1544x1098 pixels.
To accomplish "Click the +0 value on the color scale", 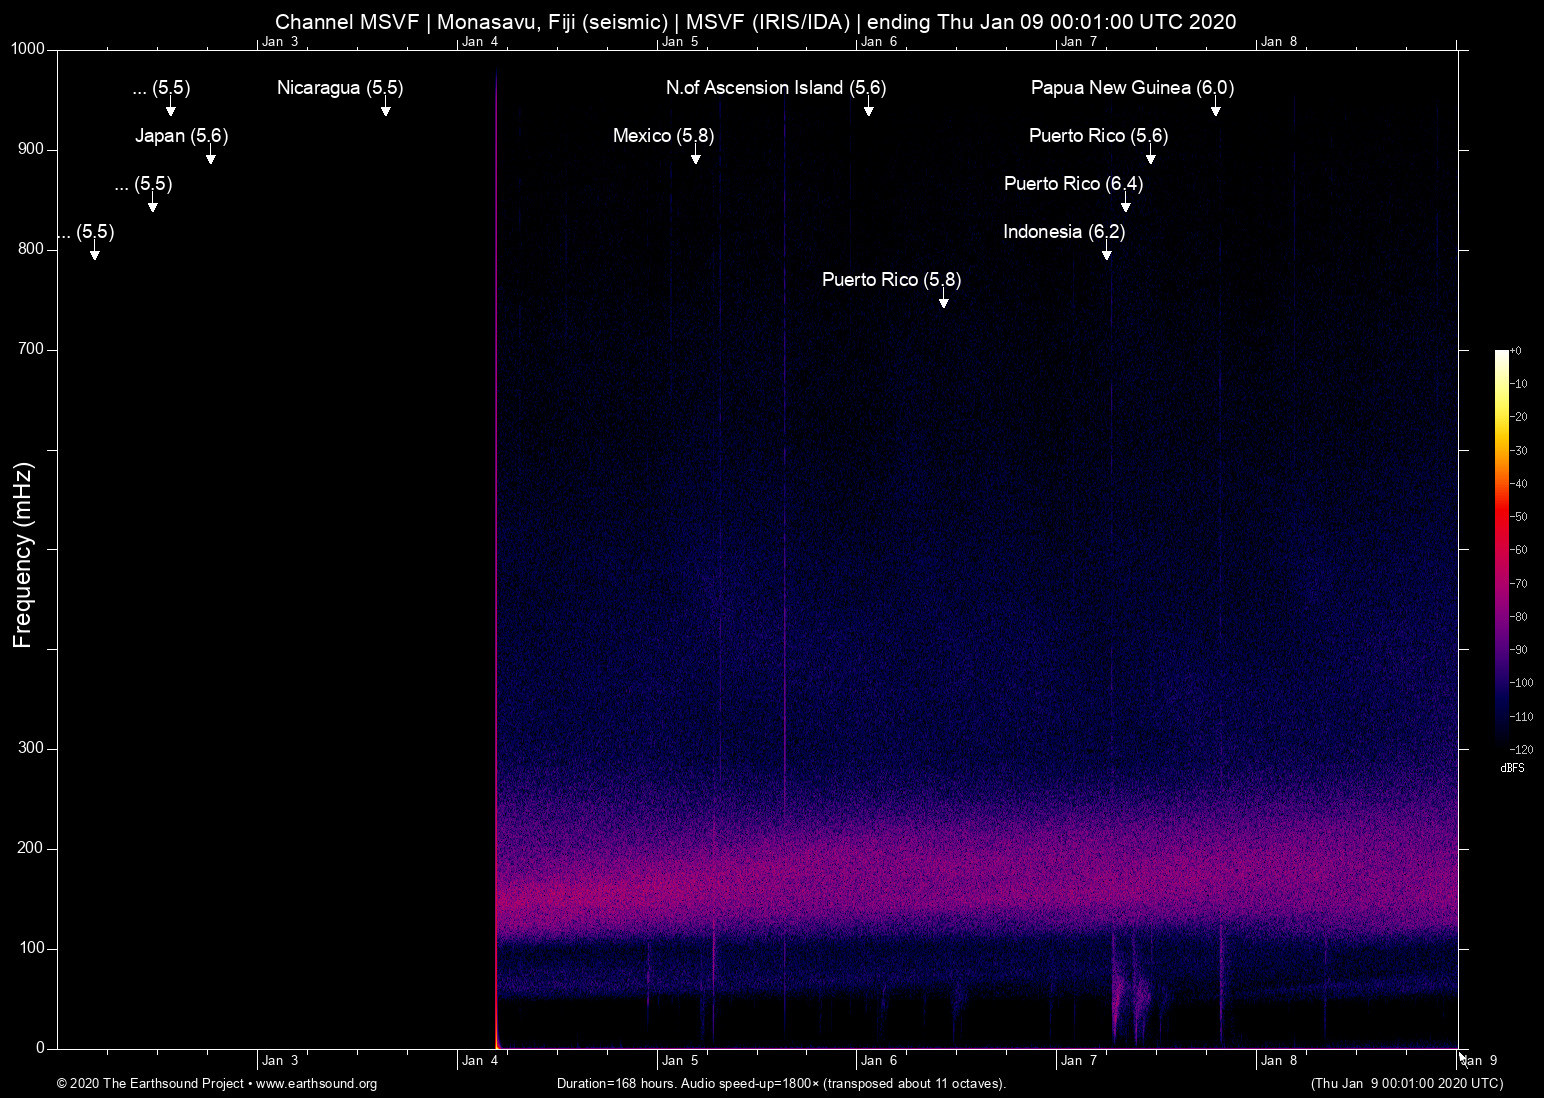I will 1516,351.
